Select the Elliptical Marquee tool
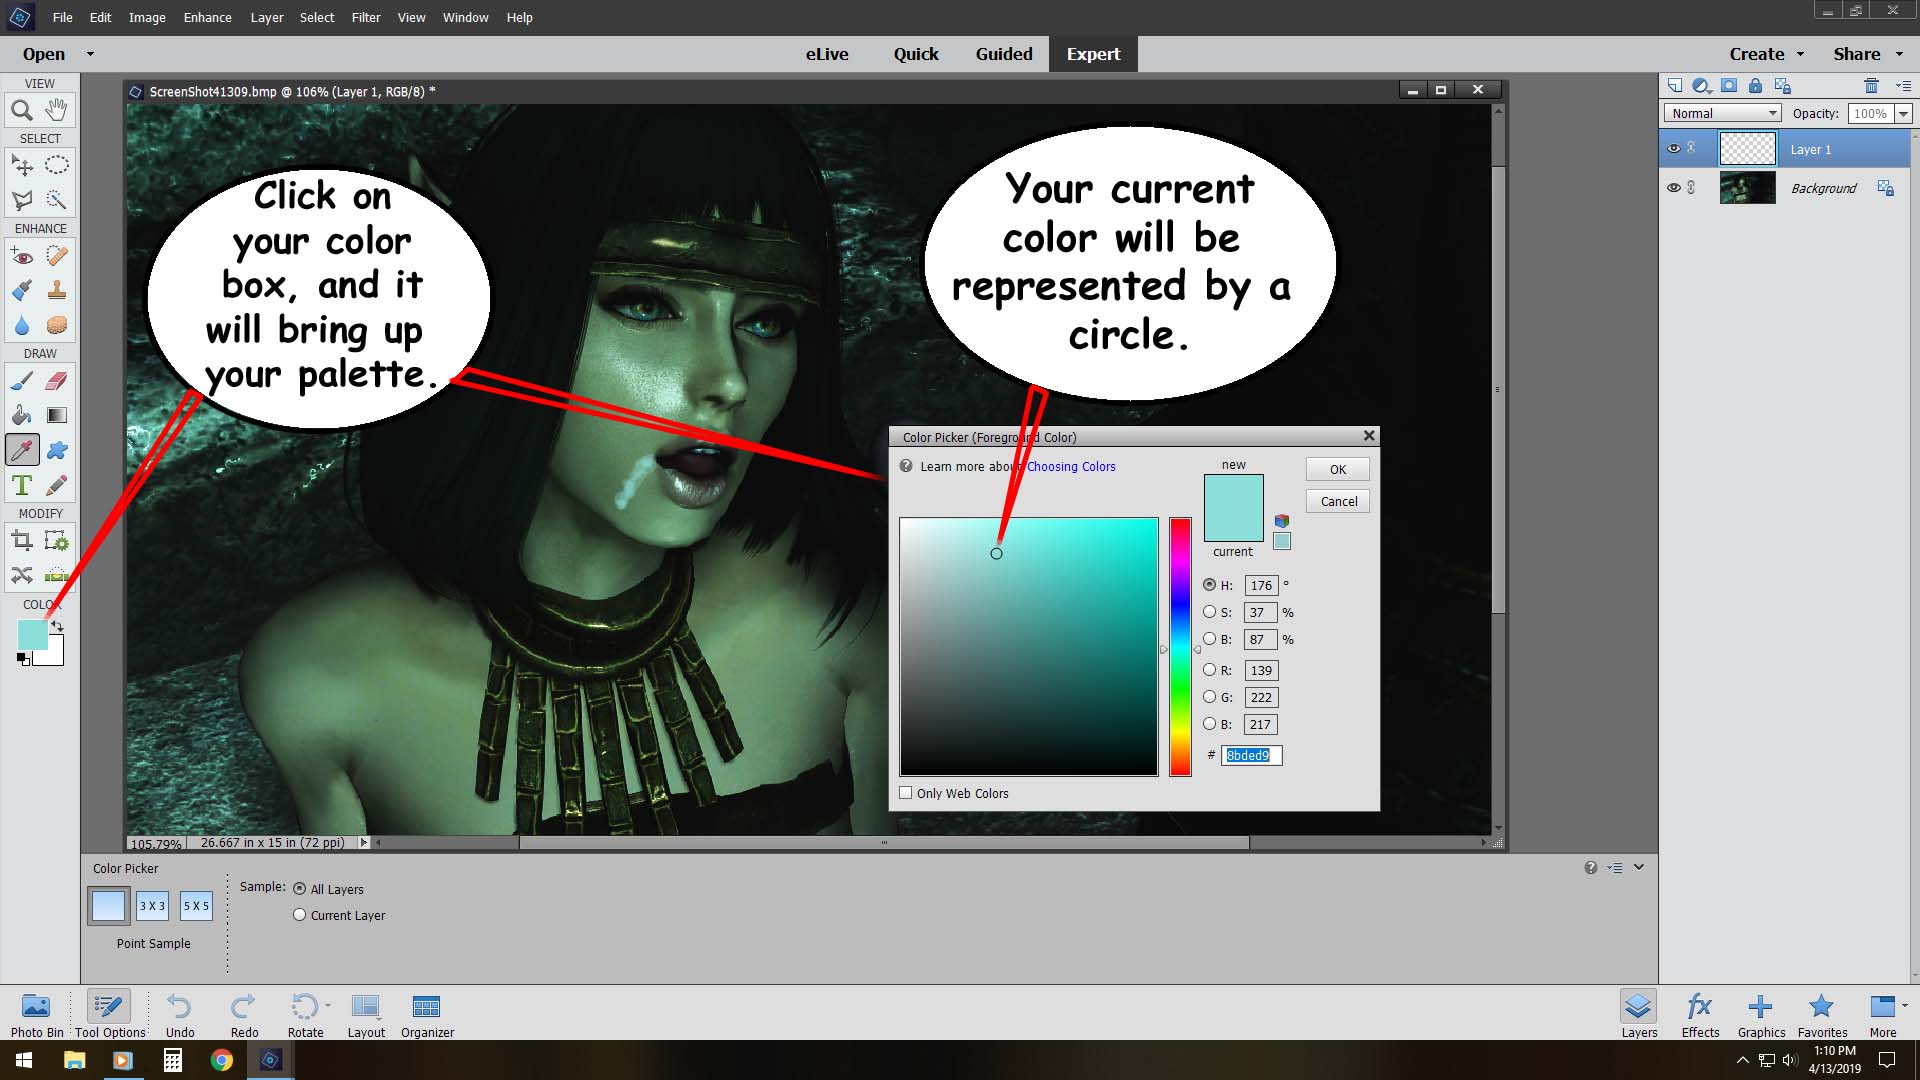Image resolution: width=1920 pixels, height=1080 pixels. point(57,165)
